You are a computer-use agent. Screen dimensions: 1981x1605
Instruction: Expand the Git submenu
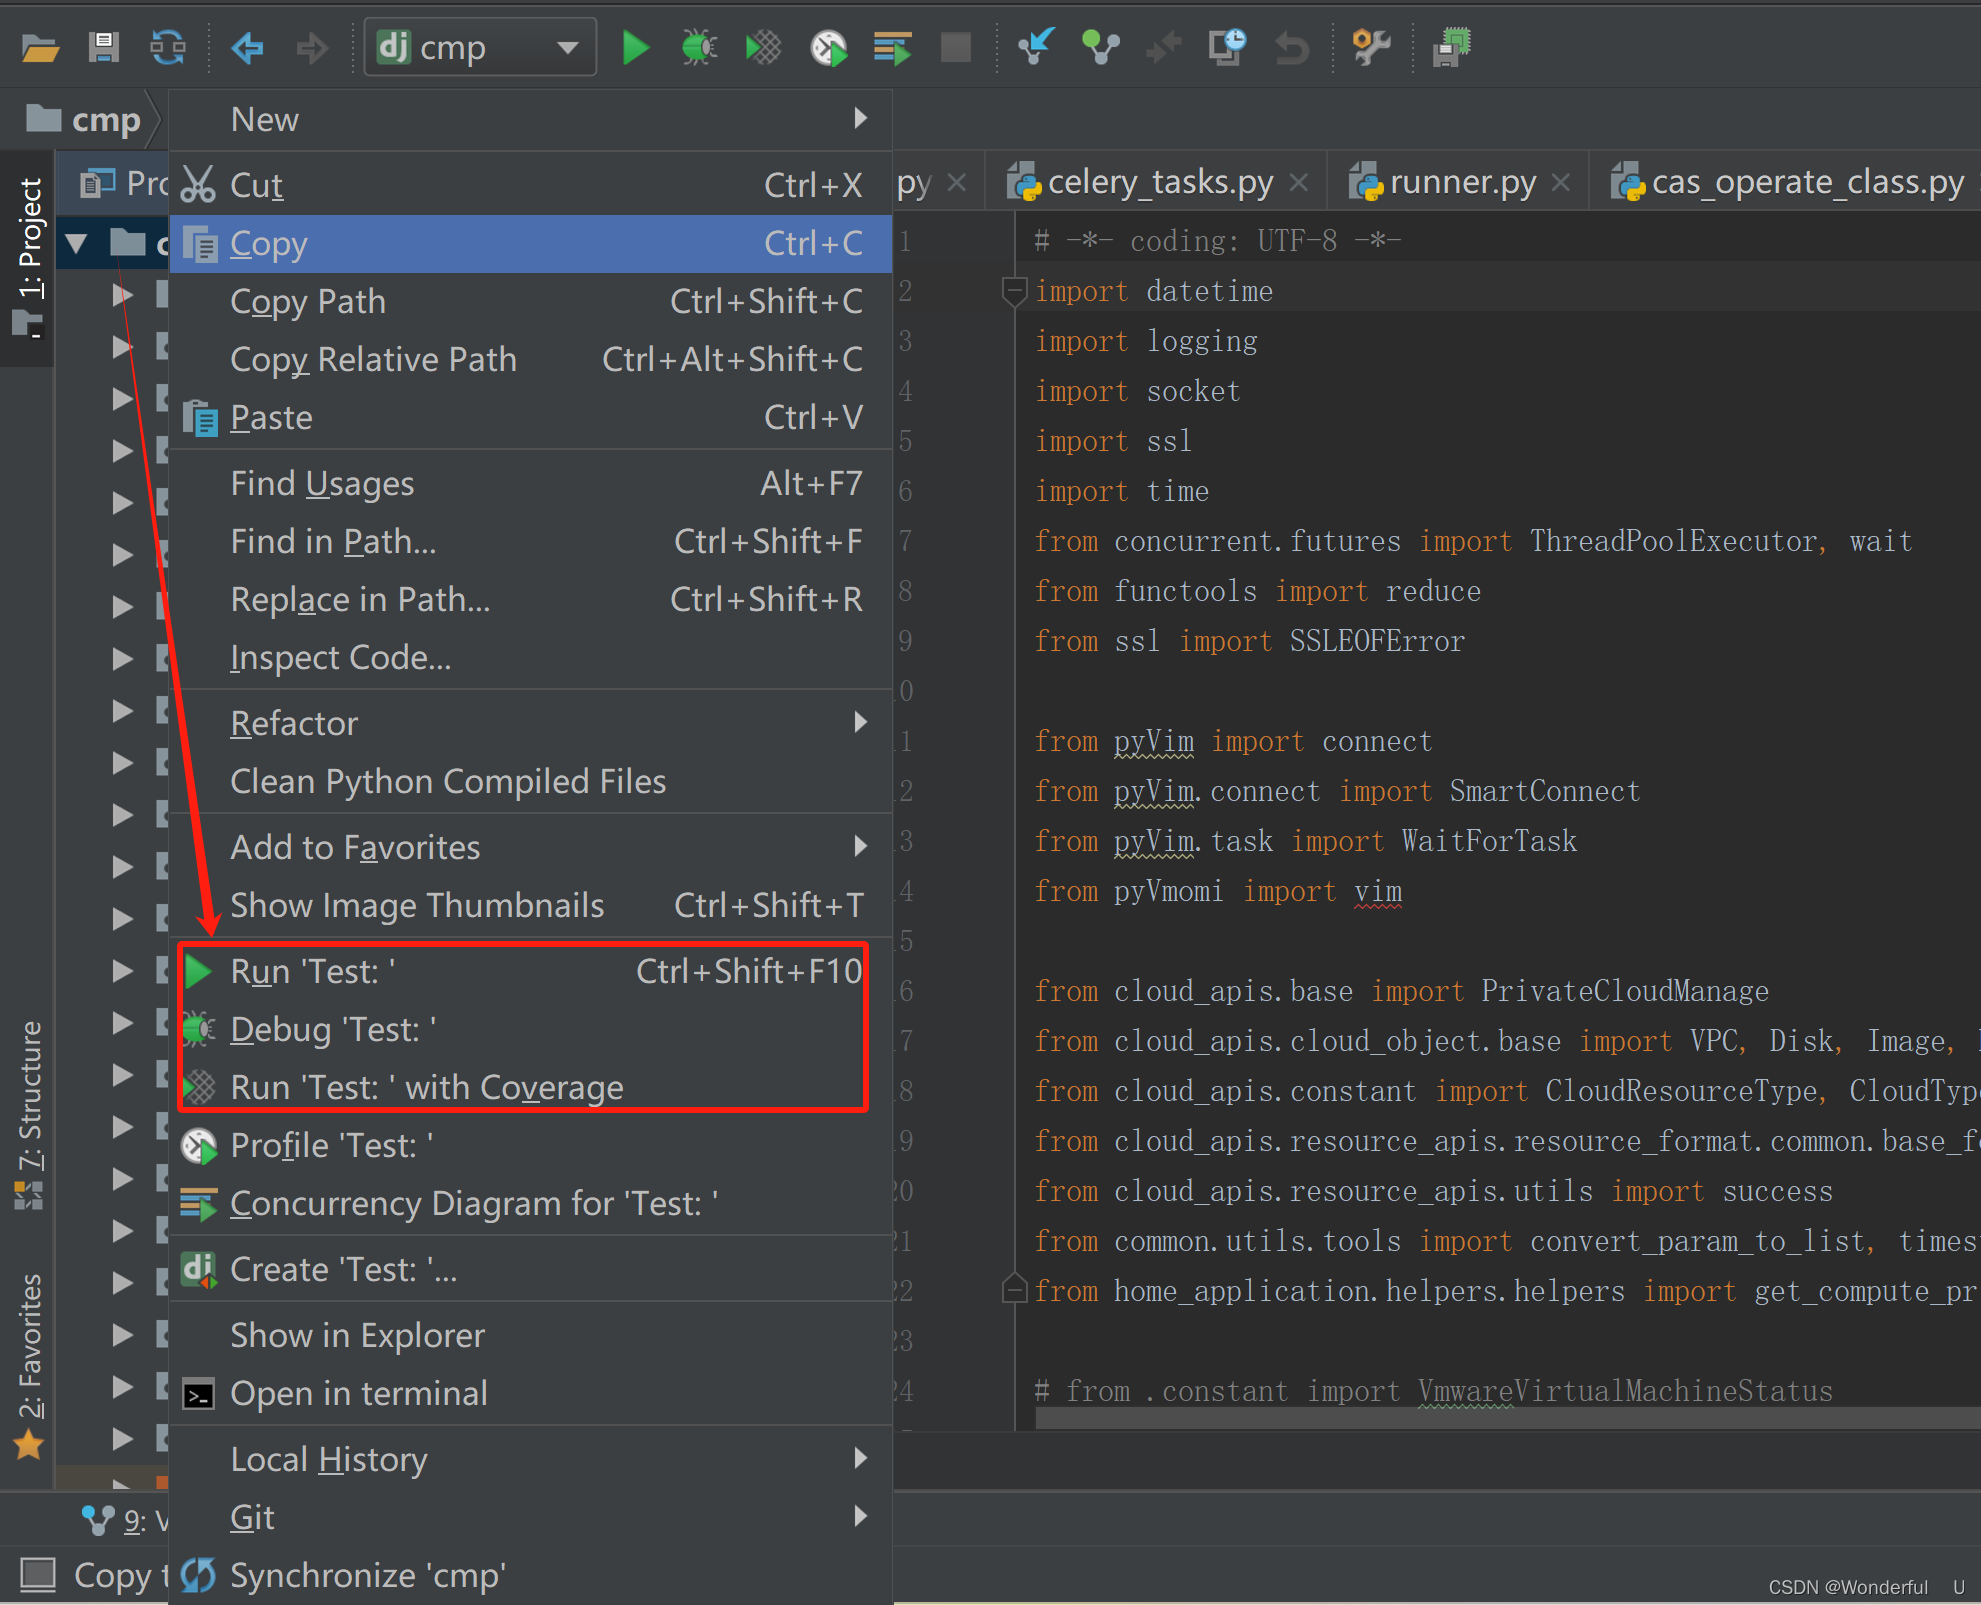[531, 1518]
